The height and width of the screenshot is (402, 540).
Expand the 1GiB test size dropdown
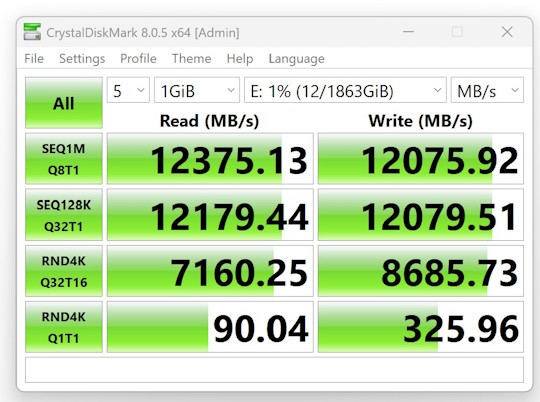(197, 90)
